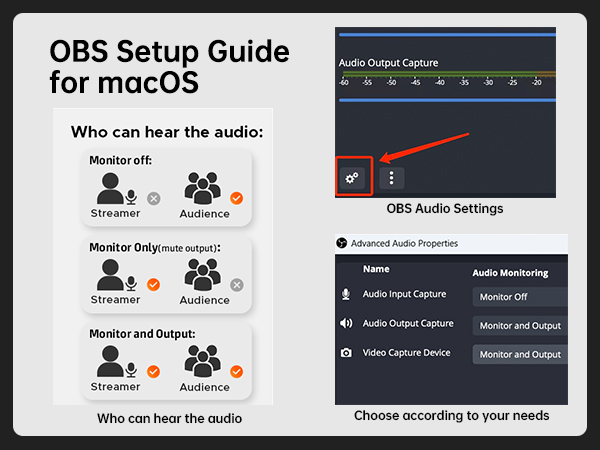
Task: Click the grey X beside Streamer in Monitor off
Action: click(154, 199)
